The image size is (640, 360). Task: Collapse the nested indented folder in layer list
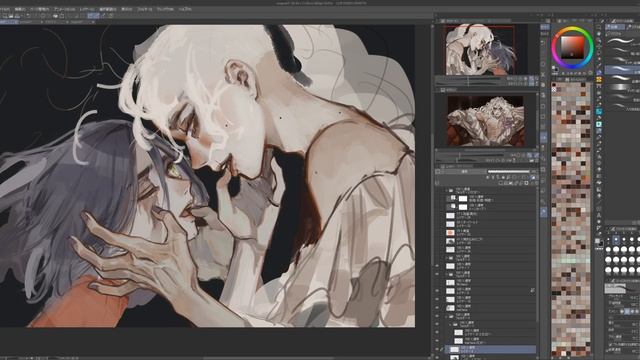click(451, 324)
